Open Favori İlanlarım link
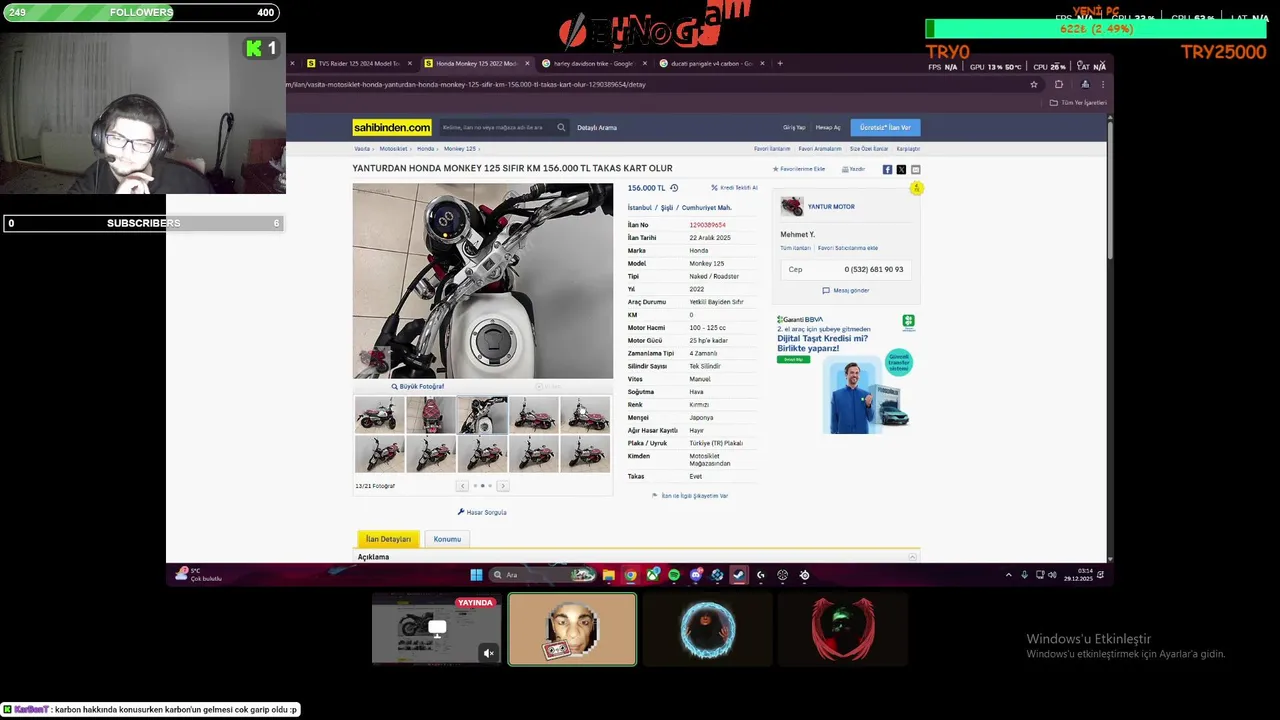 tap(772, 149)
